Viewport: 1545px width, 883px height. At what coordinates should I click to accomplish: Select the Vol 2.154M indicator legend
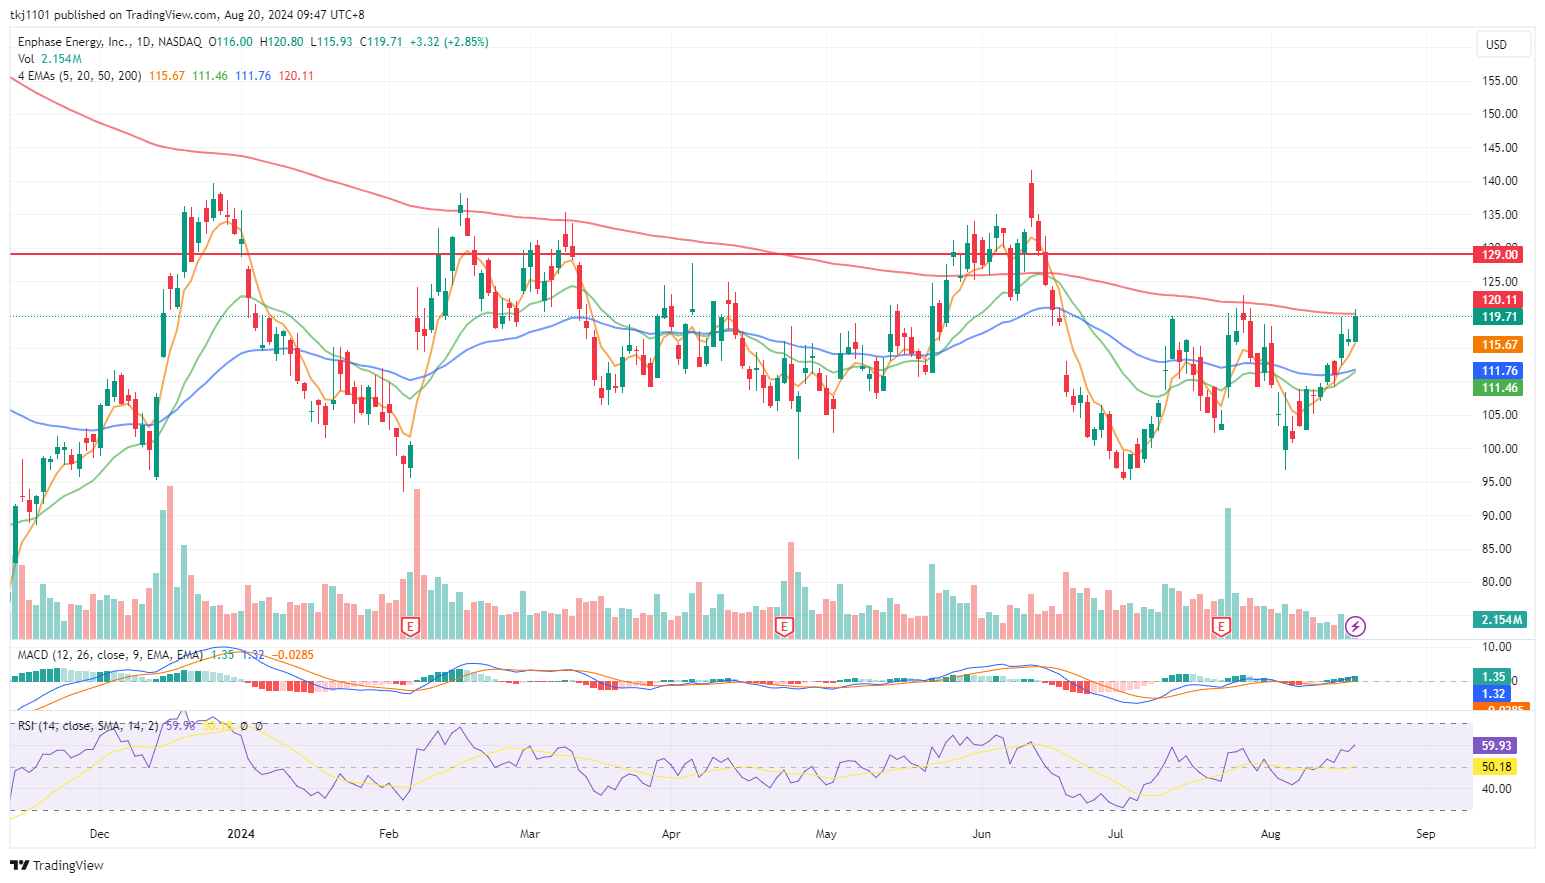[x=50, y=59]
